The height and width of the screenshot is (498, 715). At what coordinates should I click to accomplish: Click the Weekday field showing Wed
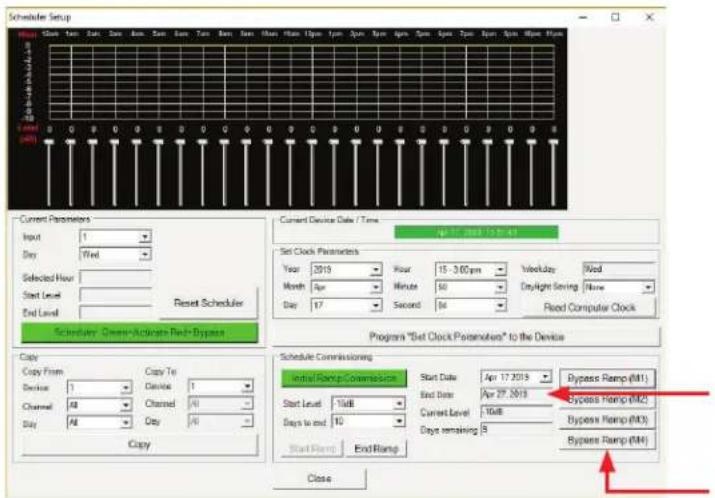619,269
